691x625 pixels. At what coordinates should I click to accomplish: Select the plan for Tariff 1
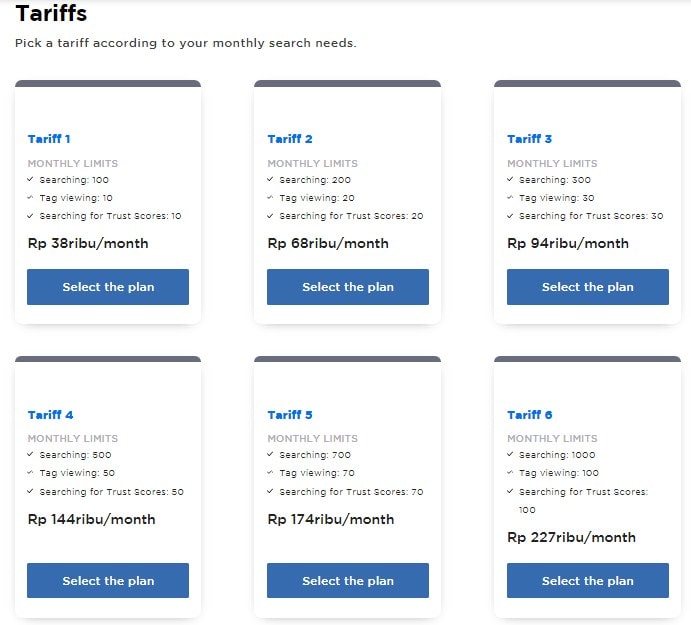coord(108,287)
